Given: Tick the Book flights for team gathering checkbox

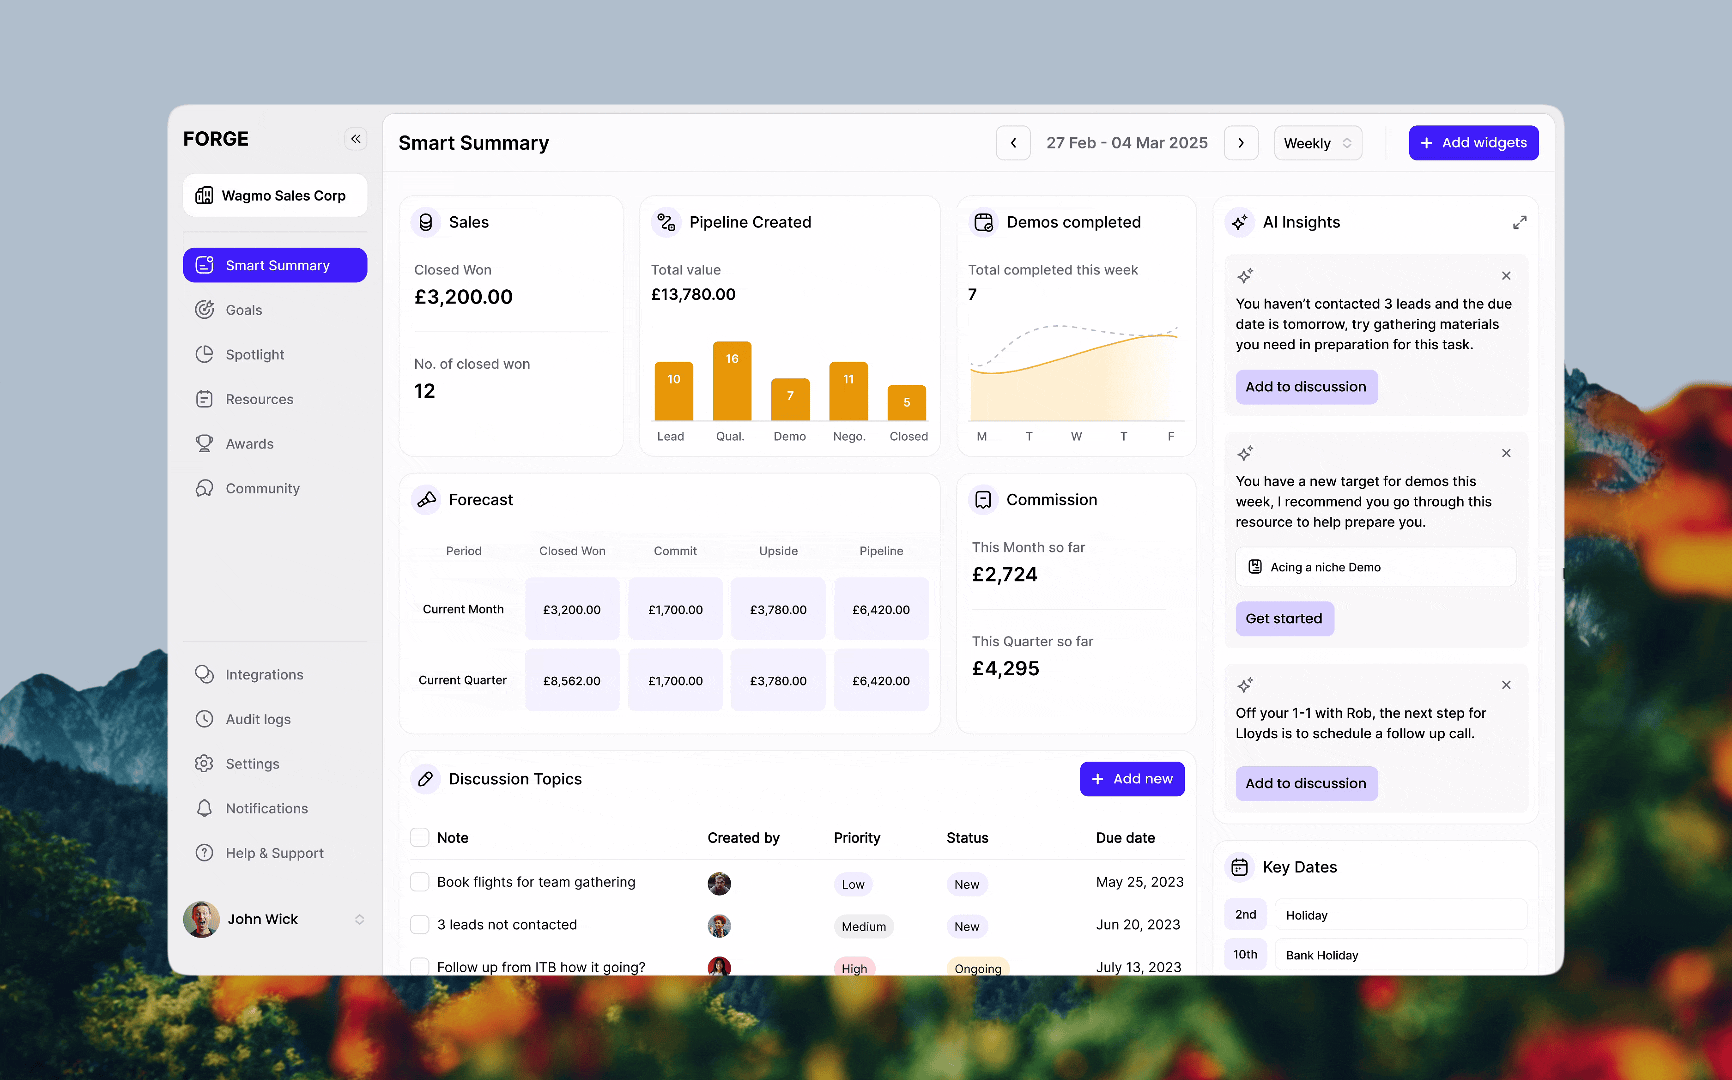Looking at the screenshot, I should click(x=420, y=882).
